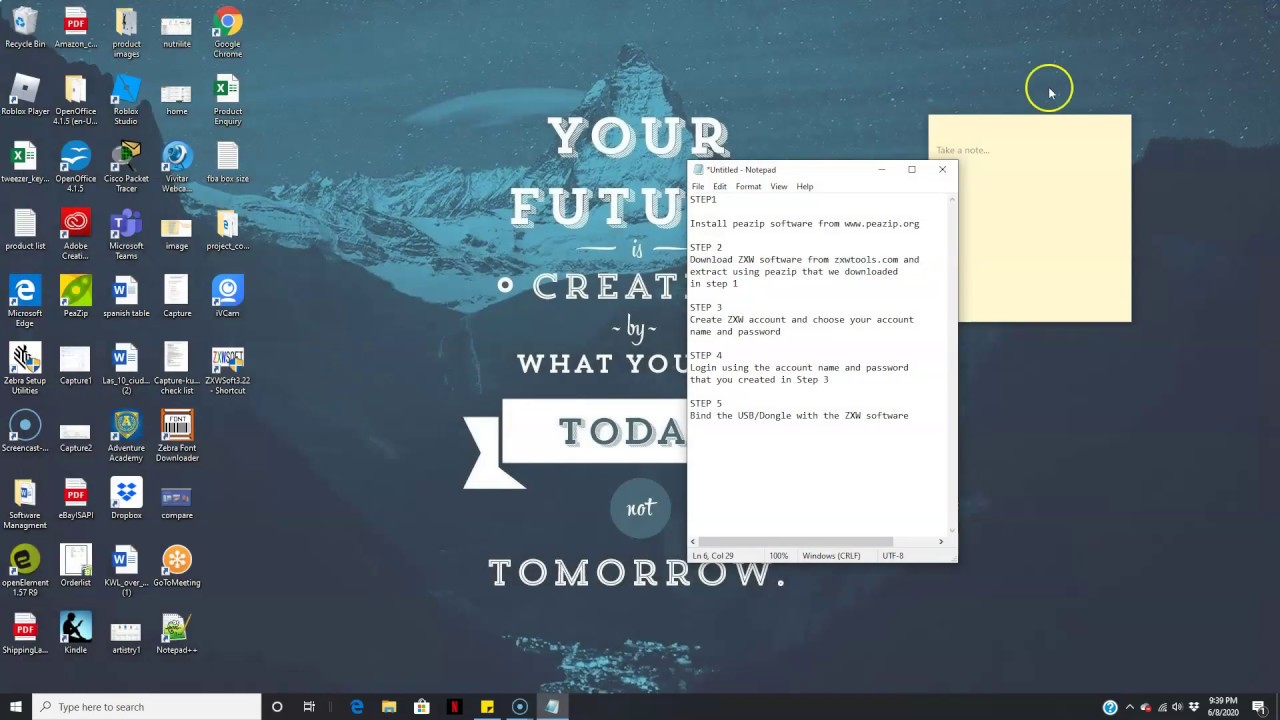Select the iVCam desktop icon

[227, 296]
